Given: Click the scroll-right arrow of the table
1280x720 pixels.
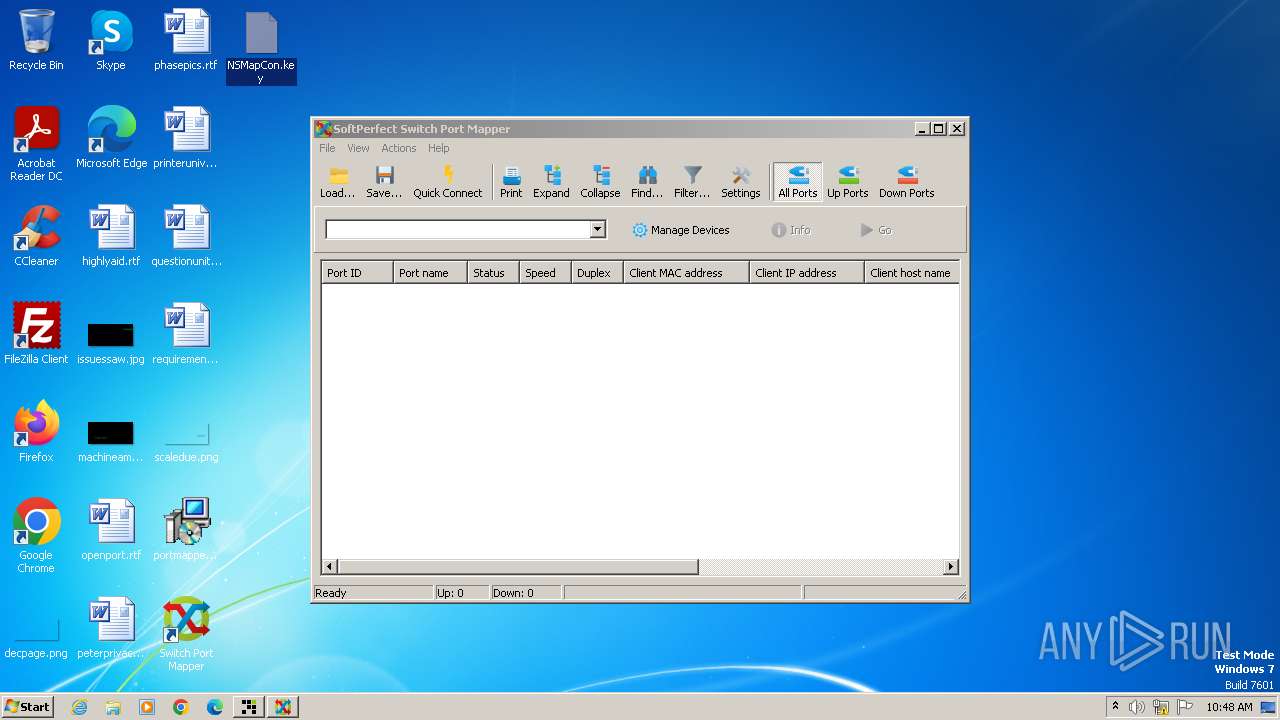Looking at the screenshot, I should 951,567.
